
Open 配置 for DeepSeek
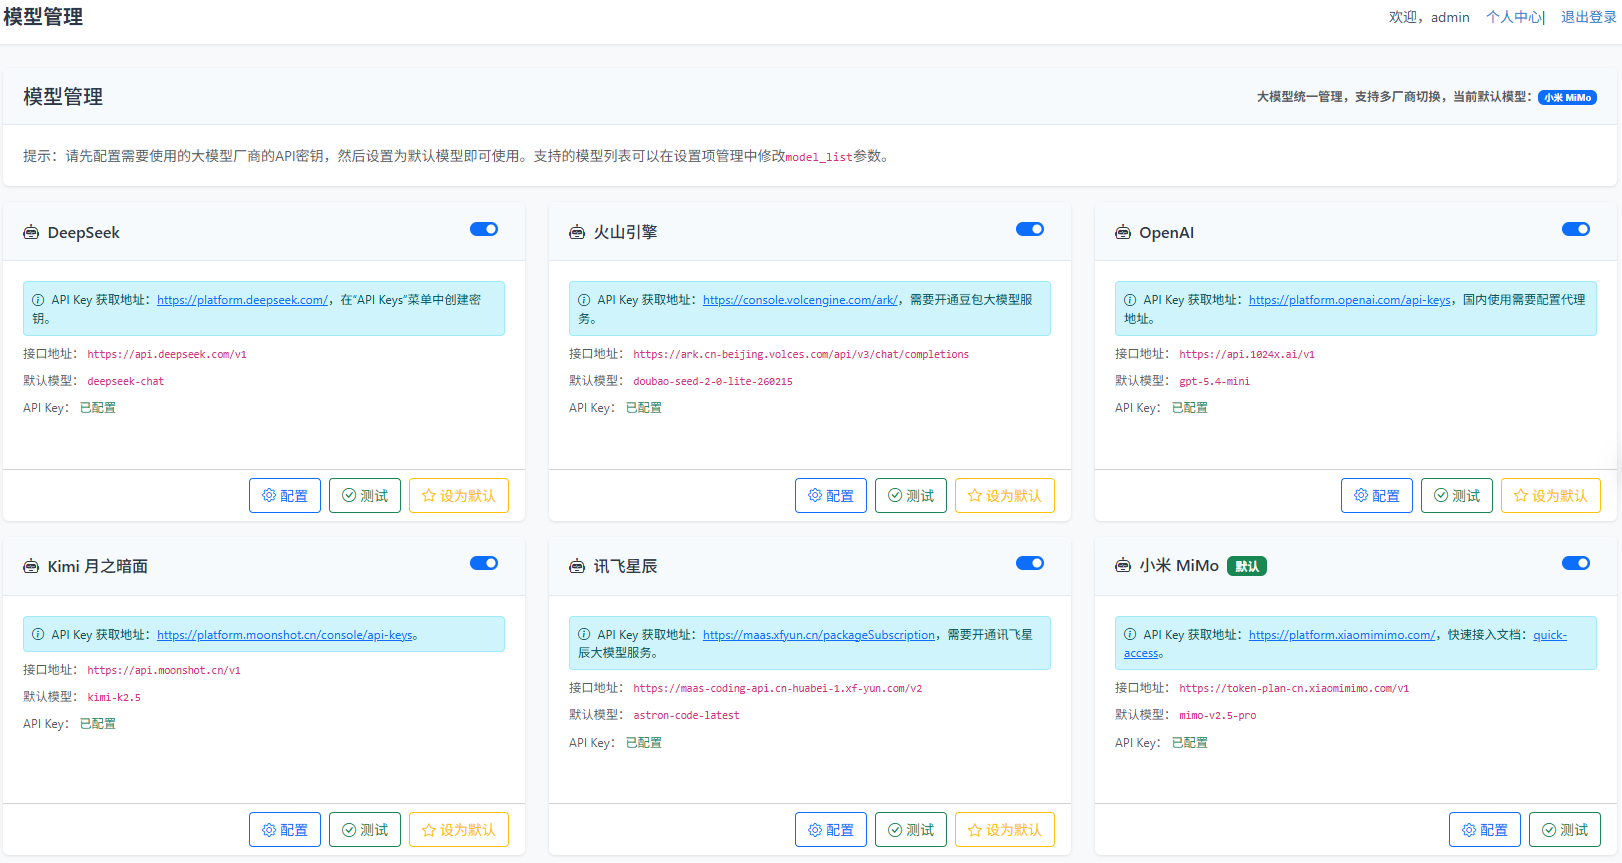285,496
